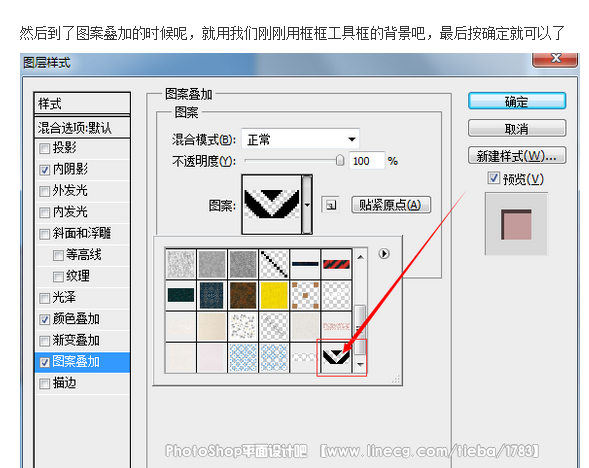589x468 pixels.
Task: Select the light gray noise pattern swatch
Action: tap(181, 264)
